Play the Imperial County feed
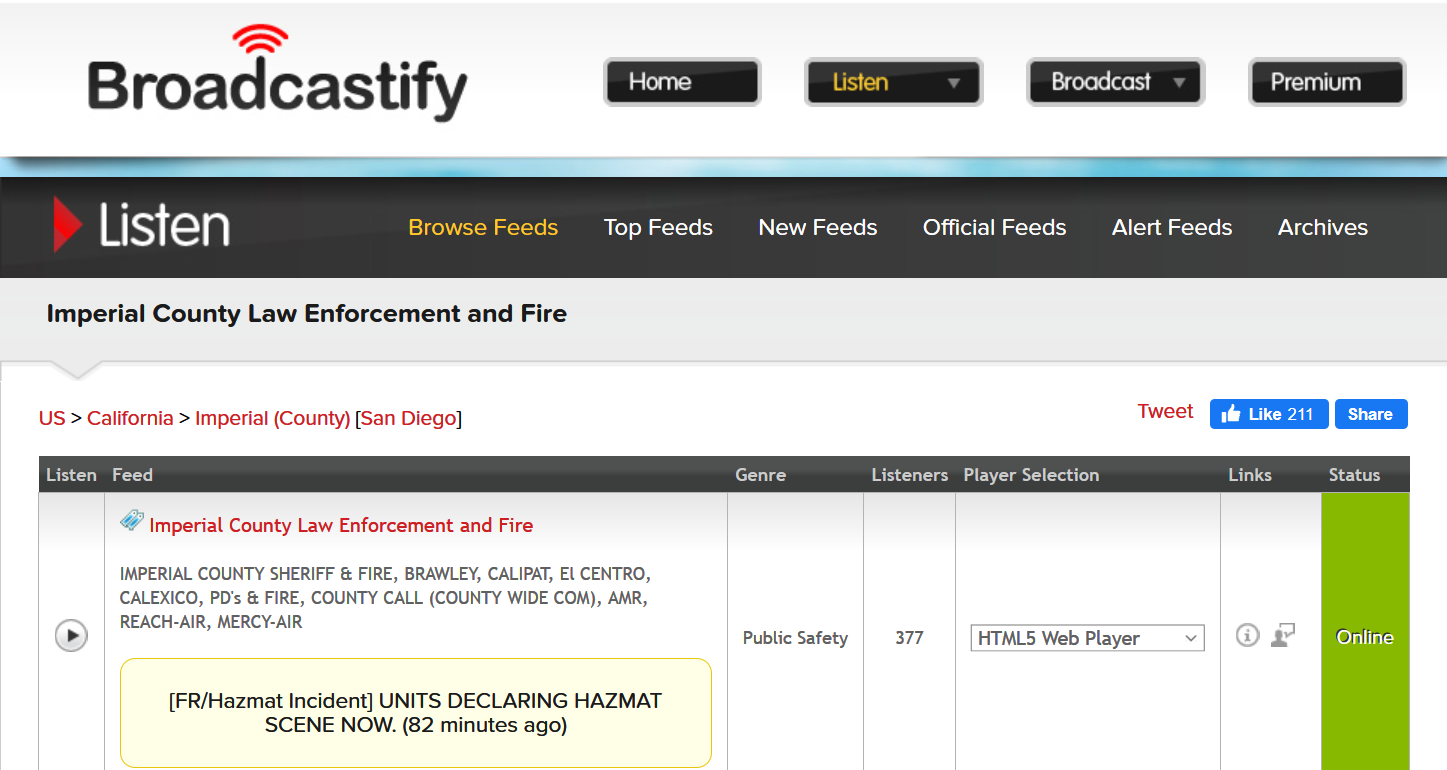The image size is (1447, 770). (x=71, y=636)
